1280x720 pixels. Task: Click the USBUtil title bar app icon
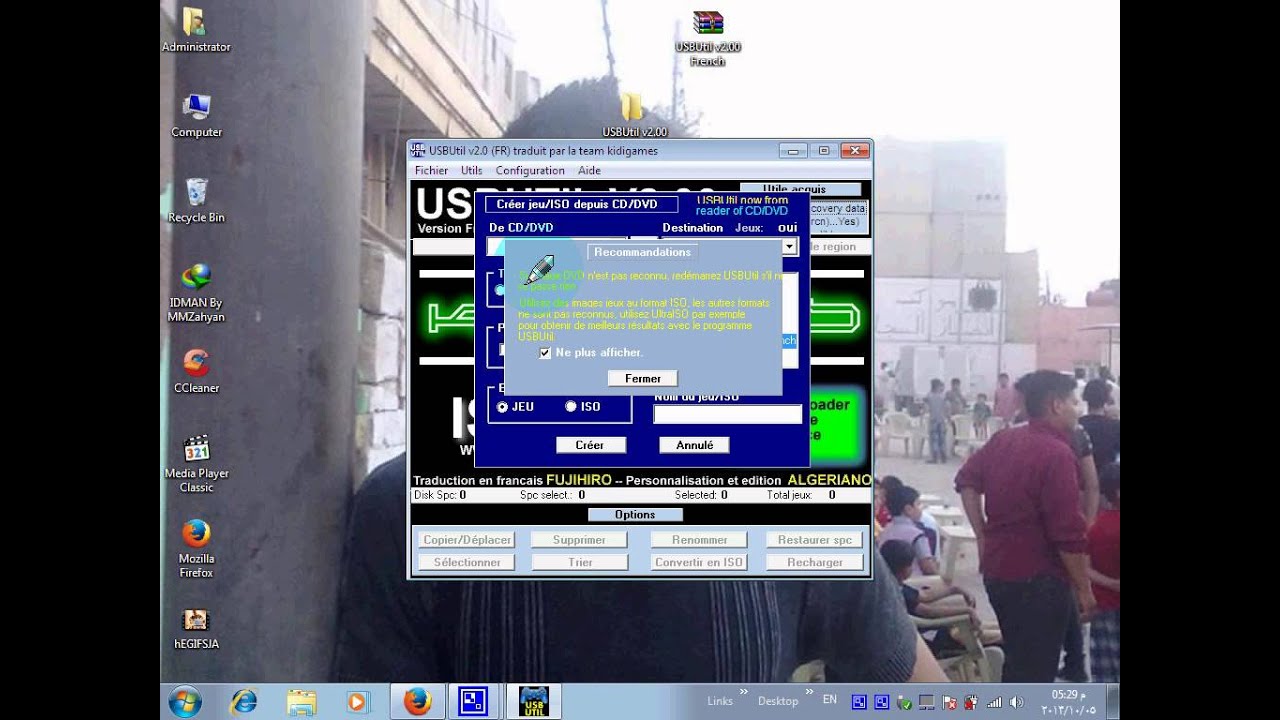point(419,150)
